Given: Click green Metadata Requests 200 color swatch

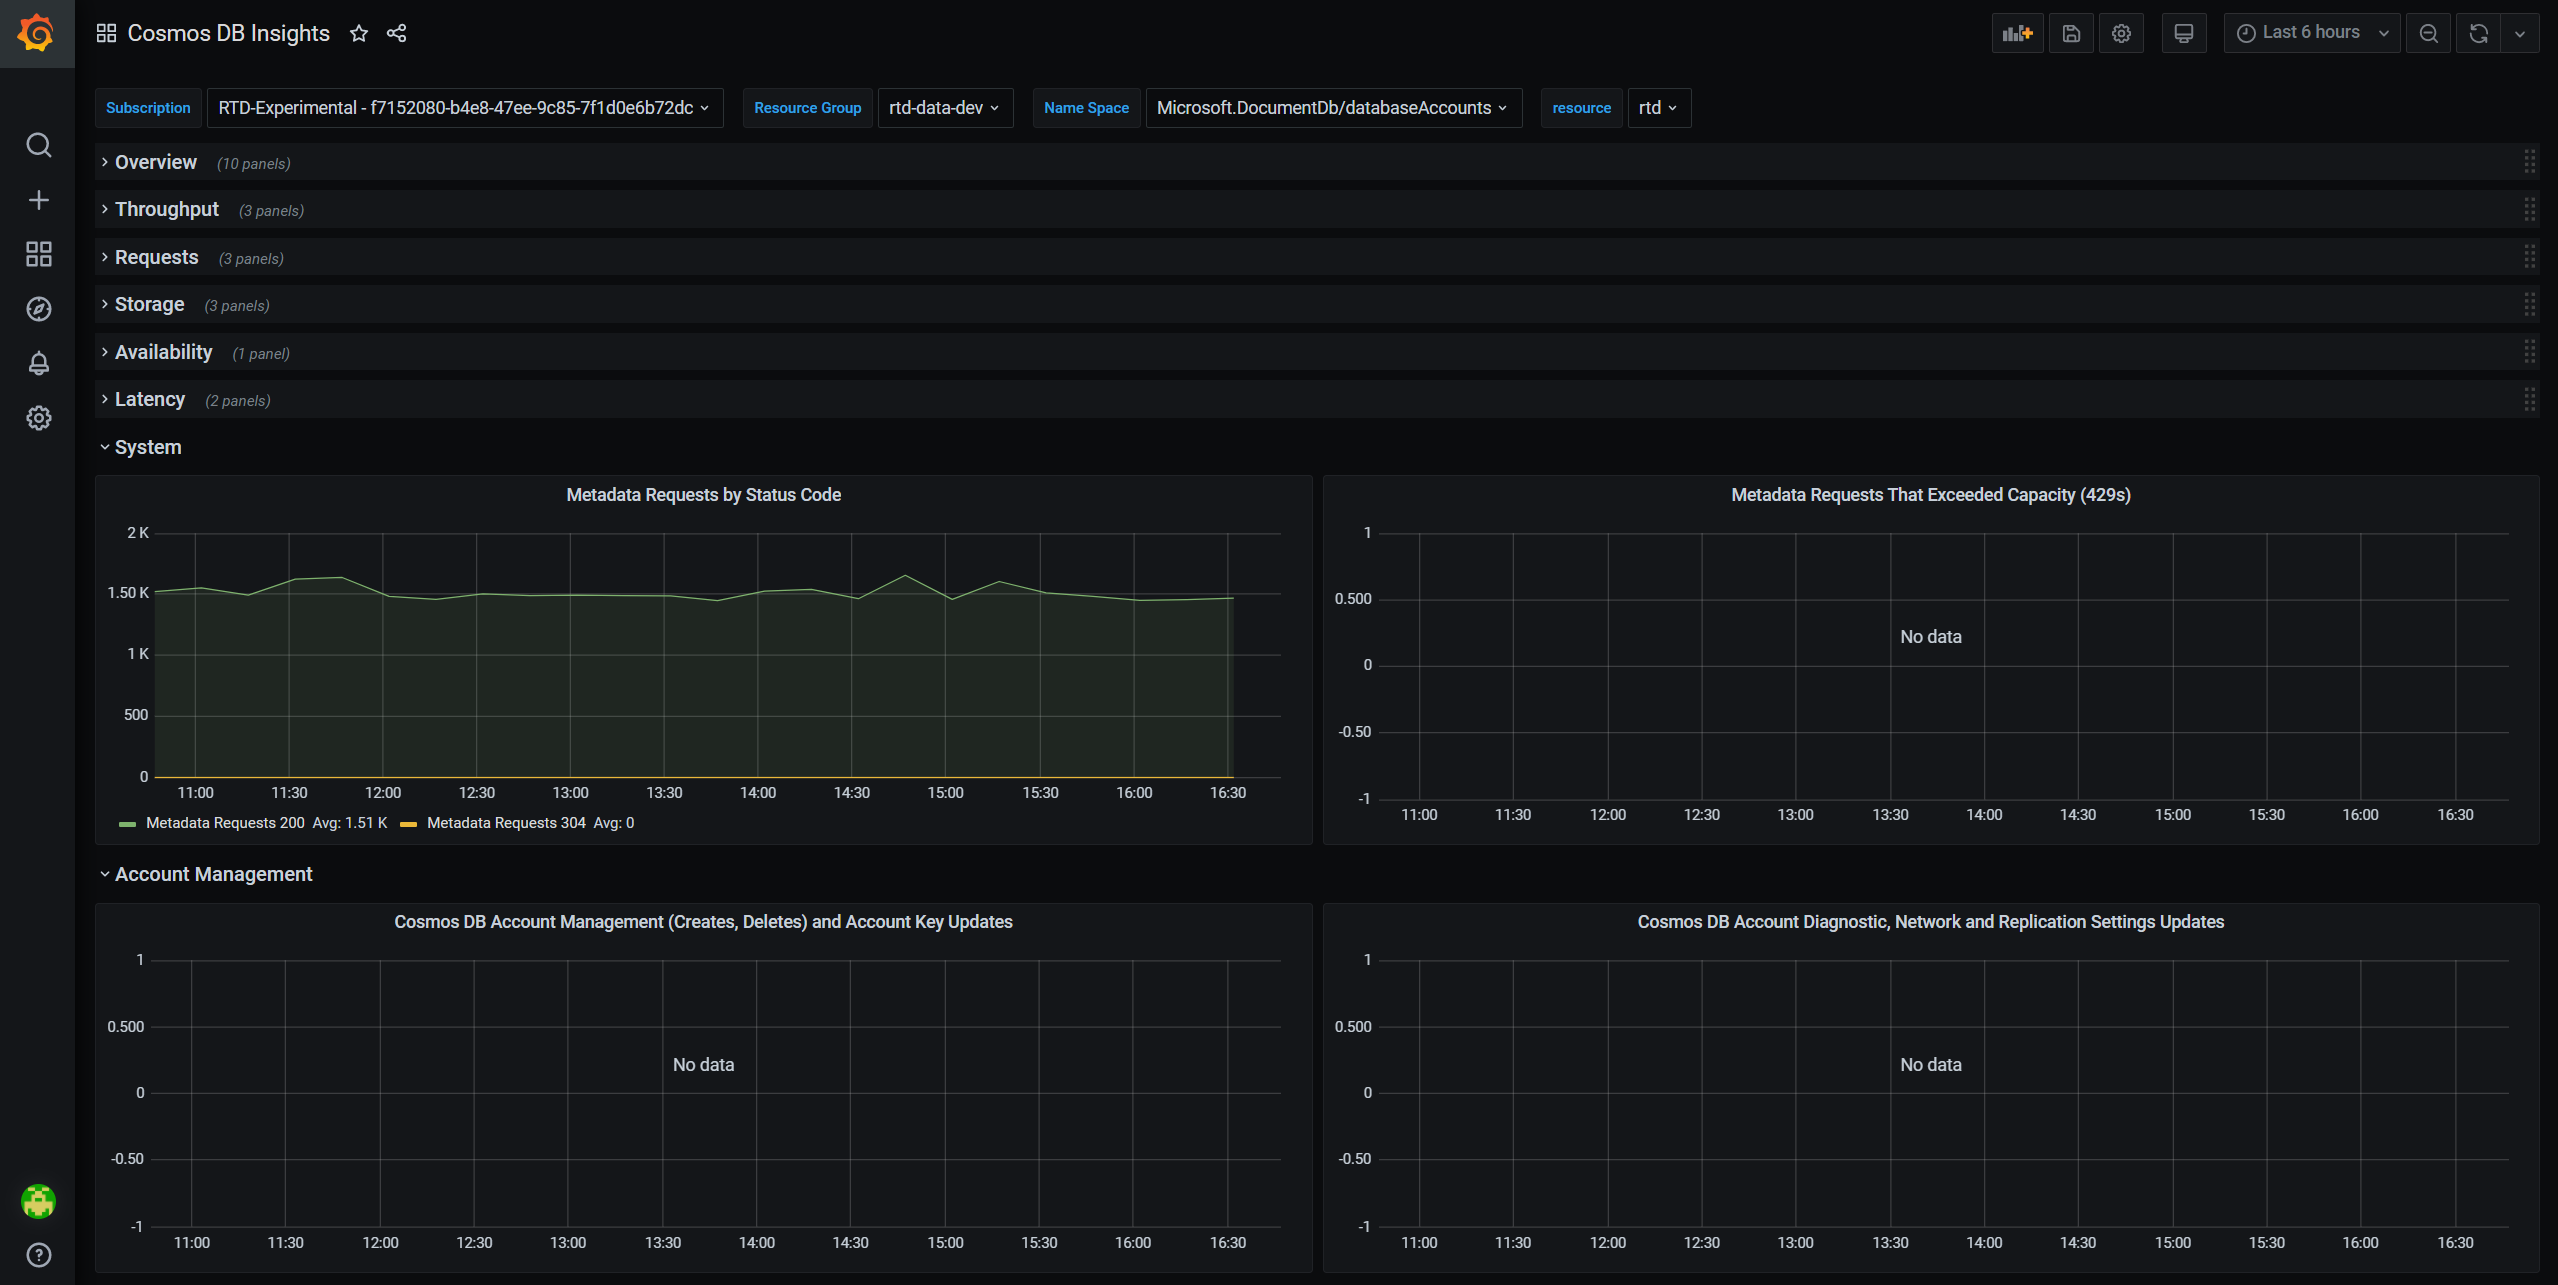Looking at the screenshot, I should point(127,824).
